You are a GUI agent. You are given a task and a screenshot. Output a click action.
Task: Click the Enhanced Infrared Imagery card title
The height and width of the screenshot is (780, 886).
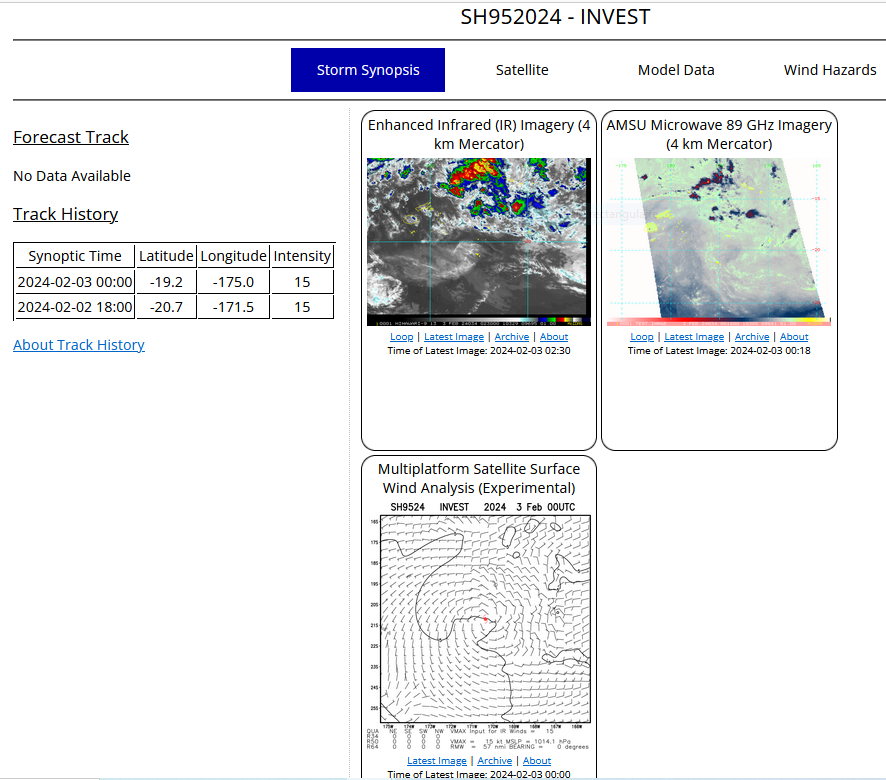click(479, 135)
